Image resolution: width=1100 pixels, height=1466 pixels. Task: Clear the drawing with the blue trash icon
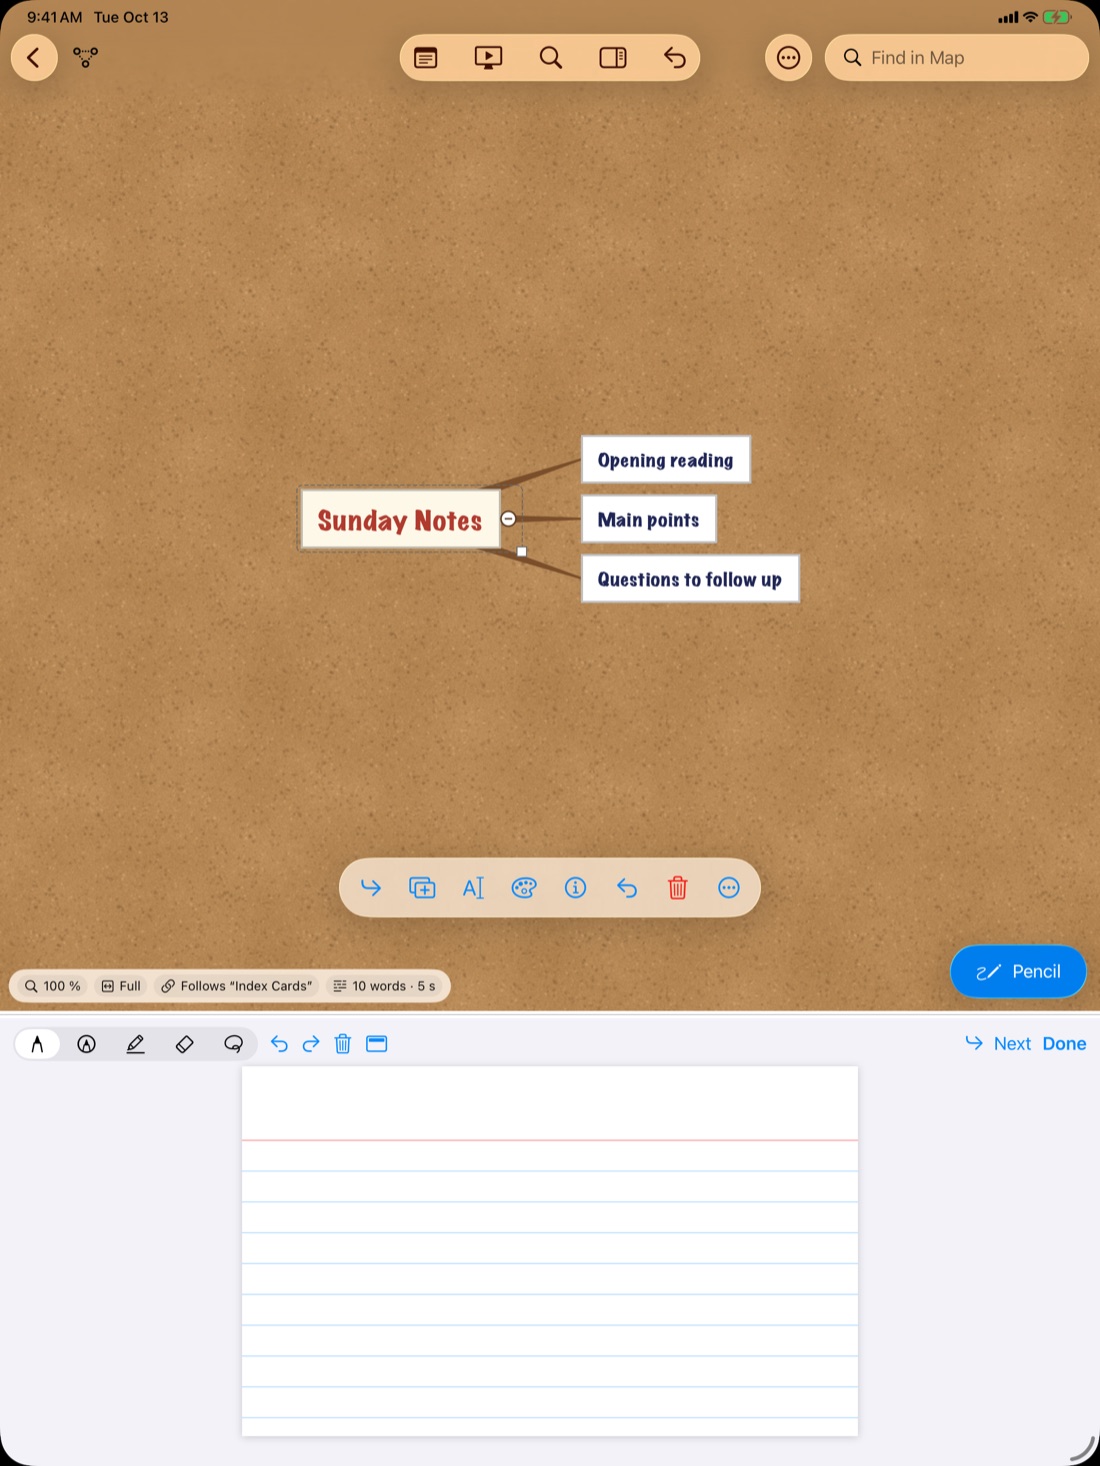click(x=343, y=1044)
